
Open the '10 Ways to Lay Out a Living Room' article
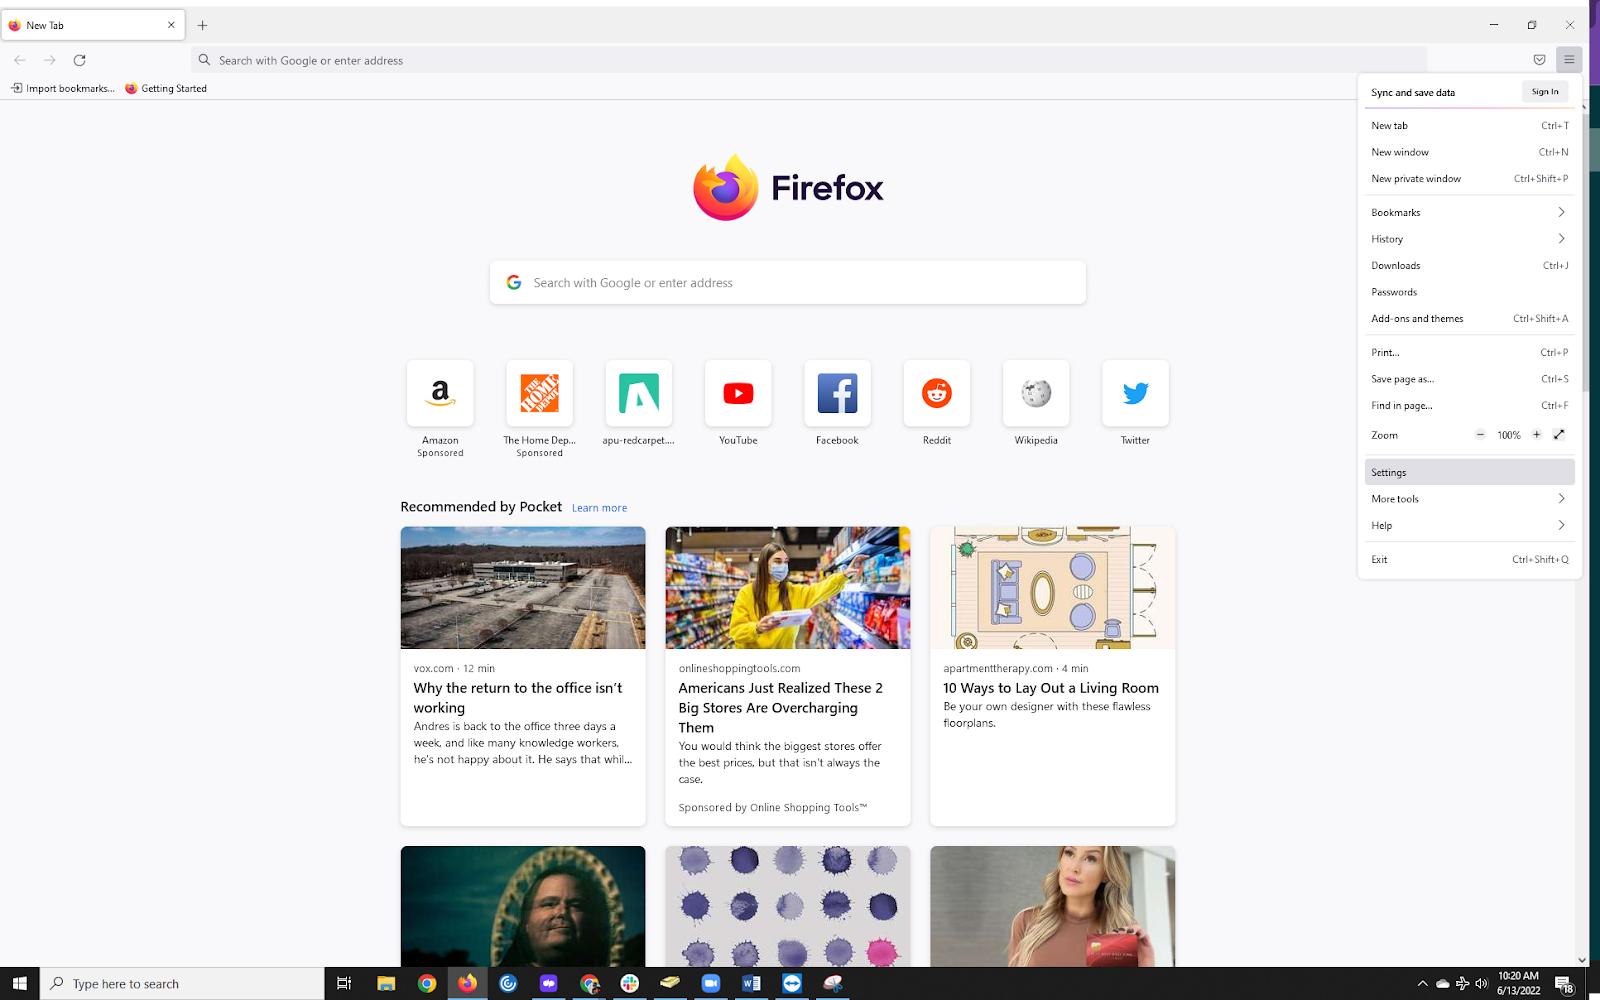coord(1051,688)
